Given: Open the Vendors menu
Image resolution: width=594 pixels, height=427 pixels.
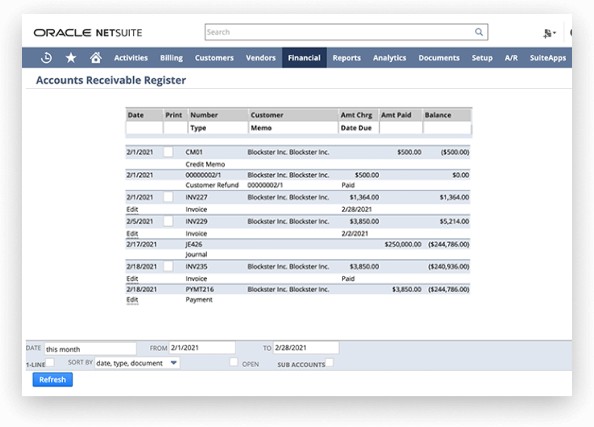Looking at the screenshot, I should (261, 58).
